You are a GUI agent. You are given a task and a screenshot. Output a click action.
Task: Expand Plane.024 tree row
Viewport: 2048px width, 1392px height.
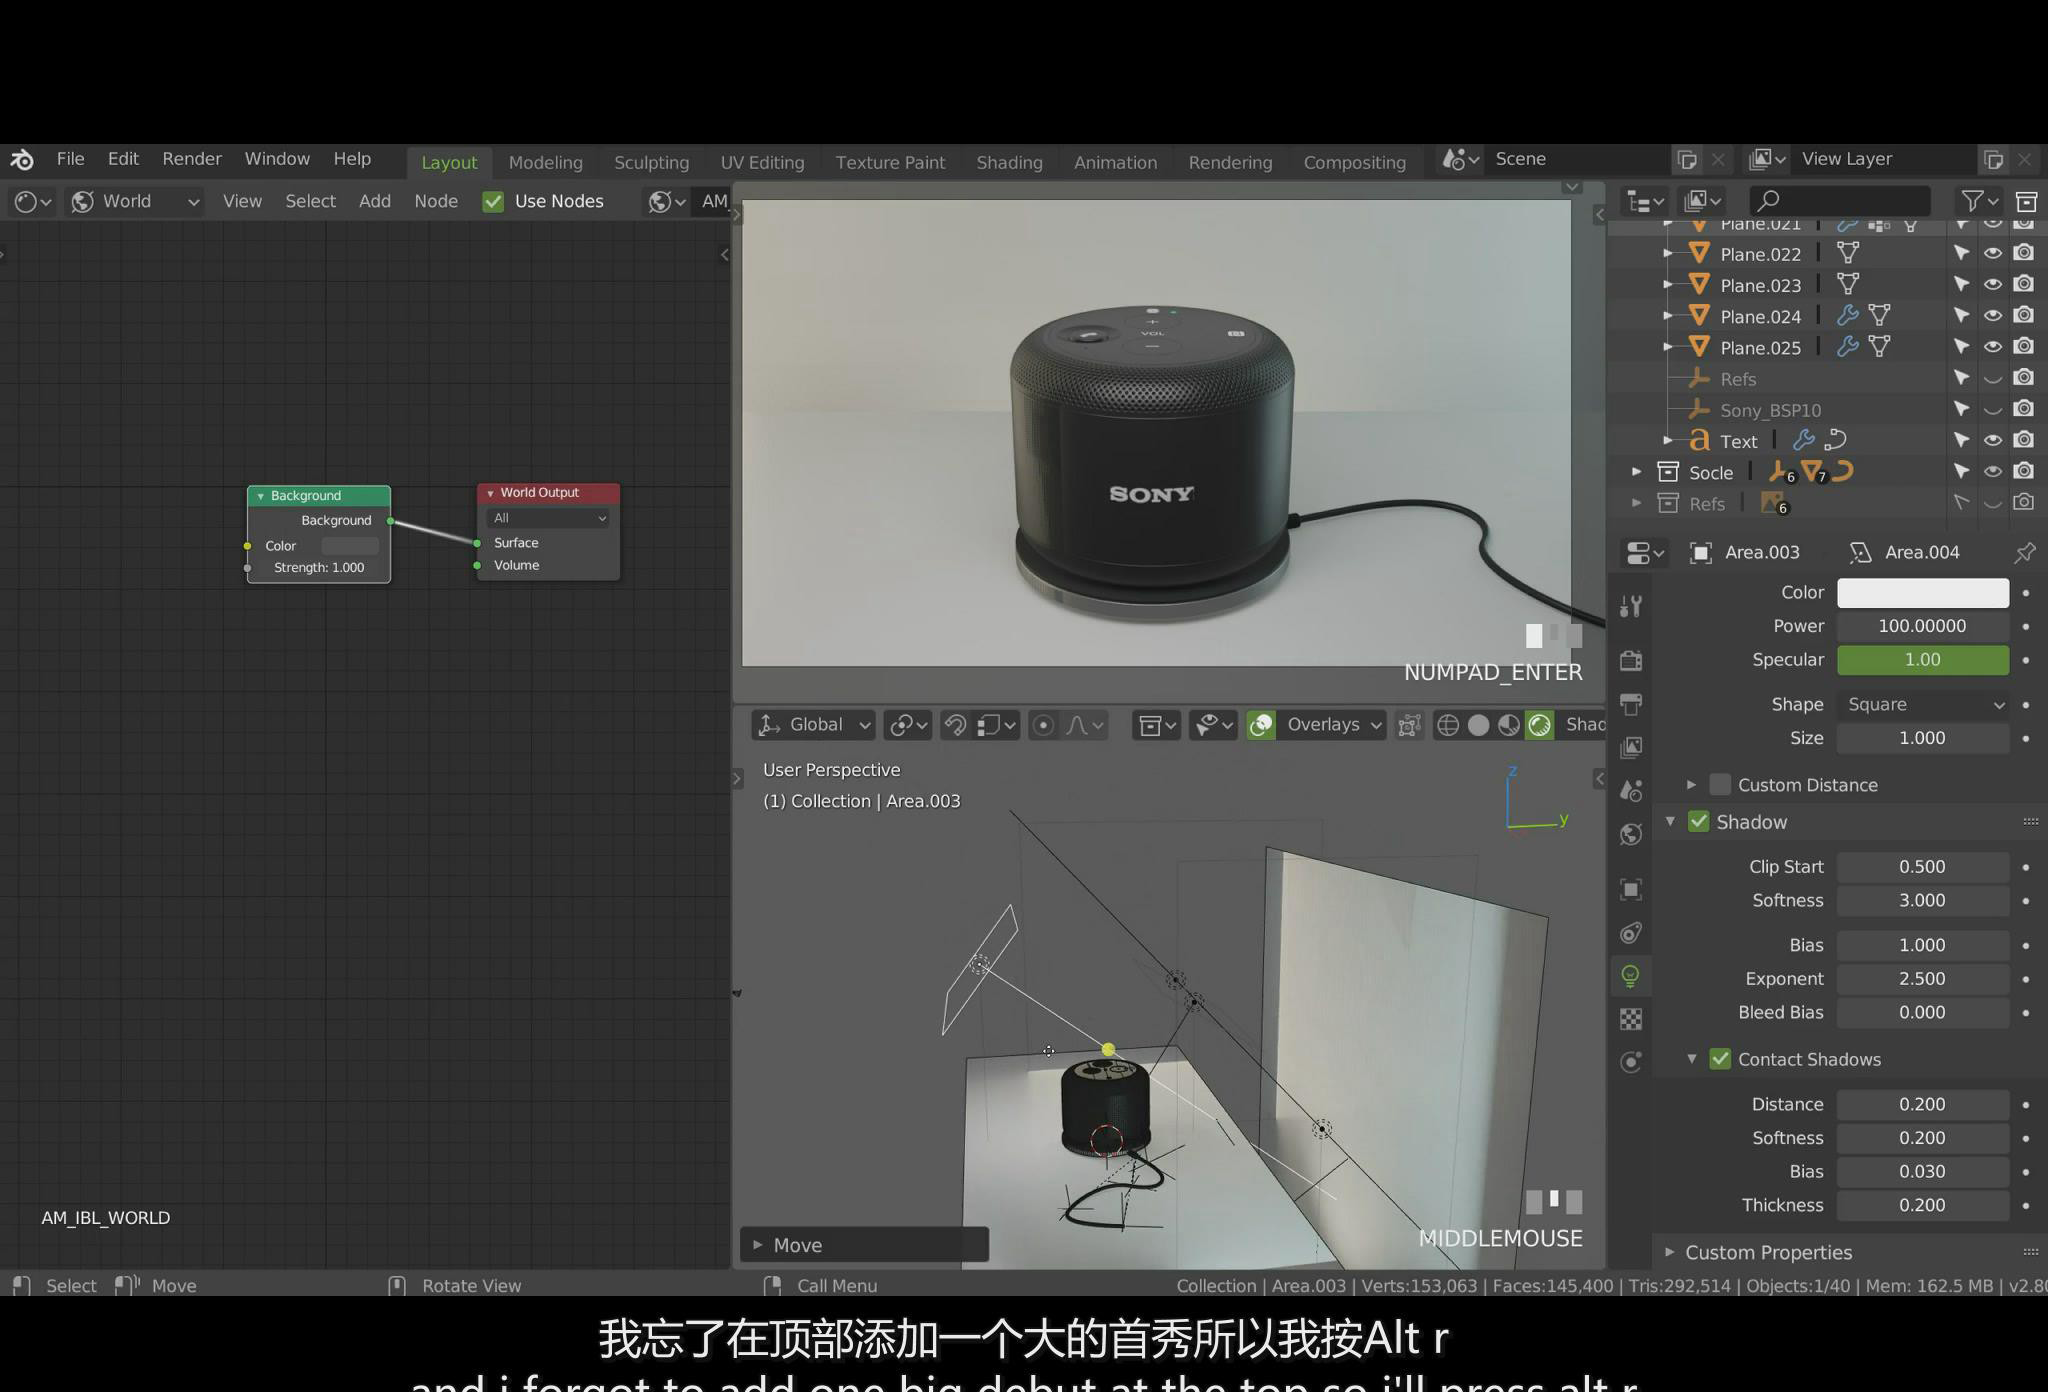[1667, 316]
